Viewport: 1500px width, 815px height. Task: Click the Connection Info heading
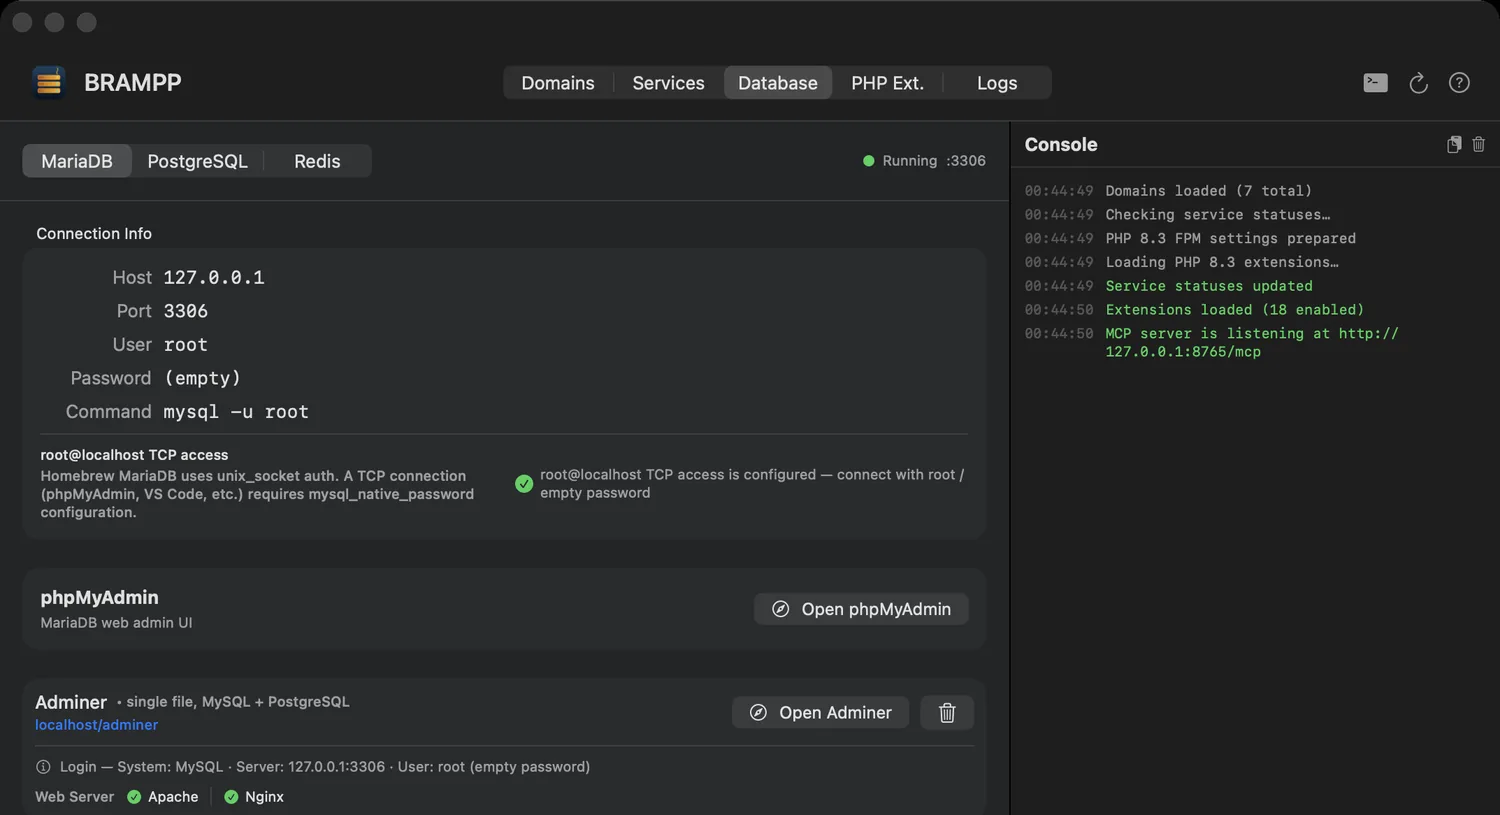coord(94,234)
